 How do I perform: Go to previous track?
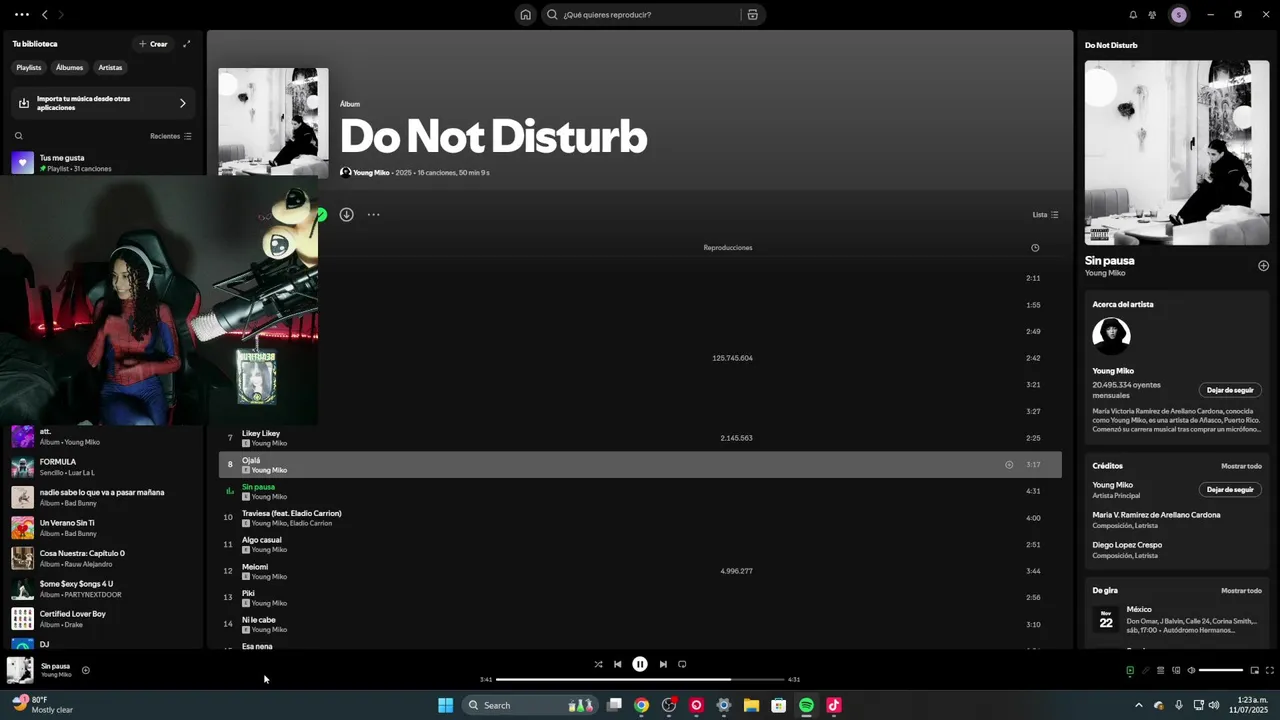617,664
